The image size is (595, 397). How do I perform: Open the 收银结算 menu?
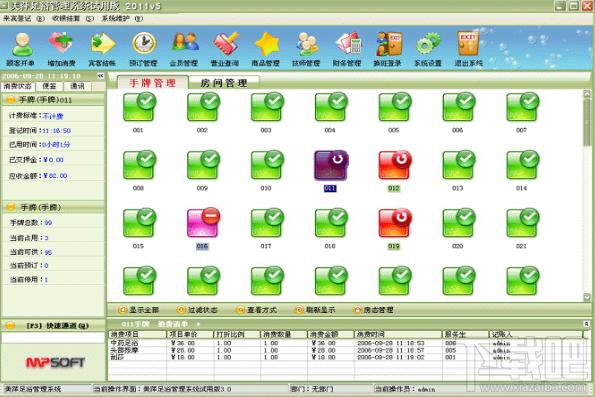tap(73, 18)
